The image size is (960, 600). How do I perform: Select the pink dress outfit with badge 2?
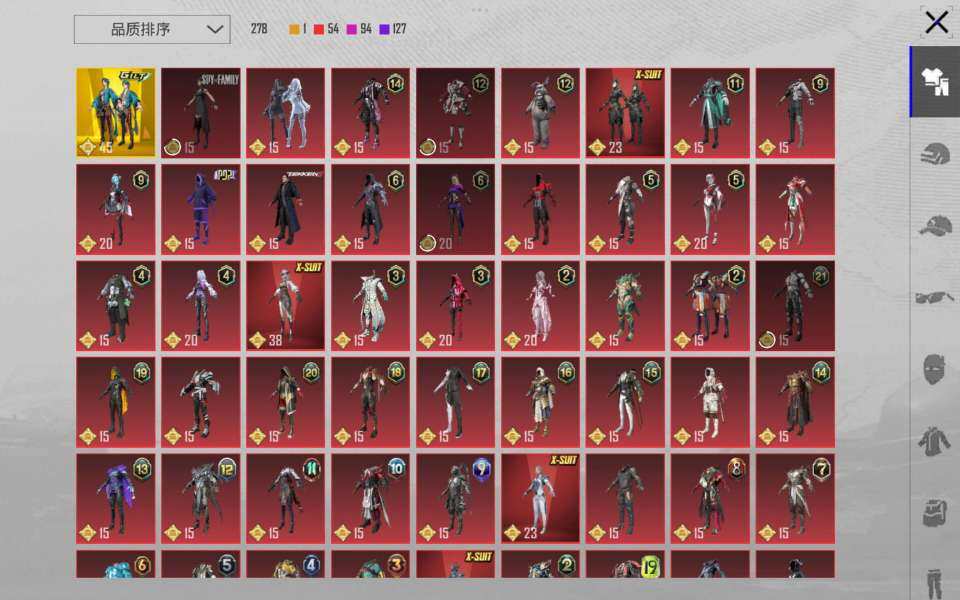coord(541,306)
